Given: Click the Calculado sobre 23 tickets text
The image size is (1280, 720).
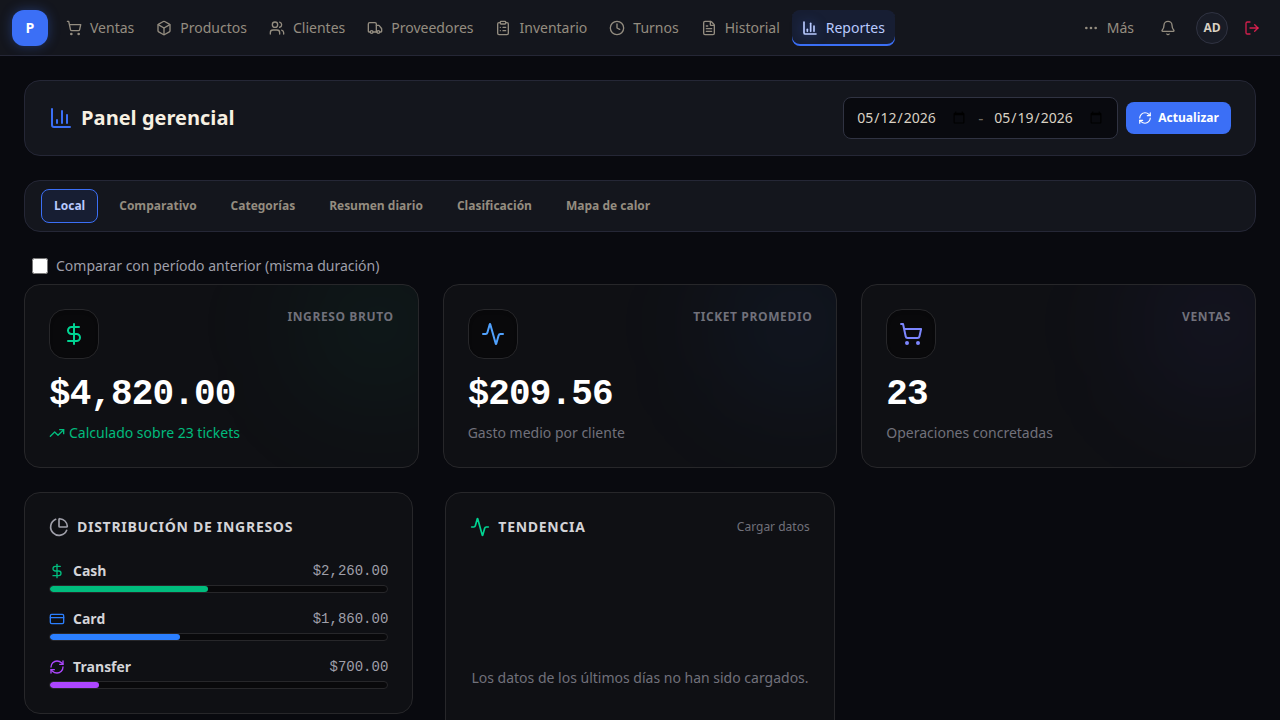Looking at the screenshot, I should 154,433.
